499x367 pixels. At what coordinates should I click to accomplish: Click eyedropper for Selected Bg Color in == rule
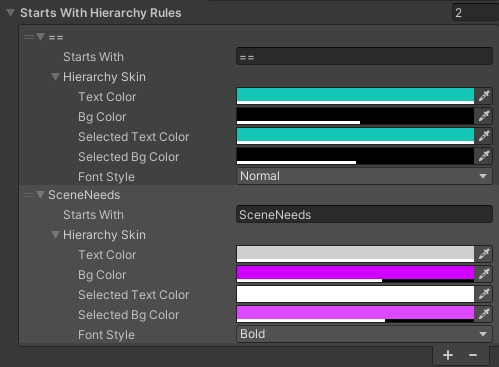click(484, 156)
